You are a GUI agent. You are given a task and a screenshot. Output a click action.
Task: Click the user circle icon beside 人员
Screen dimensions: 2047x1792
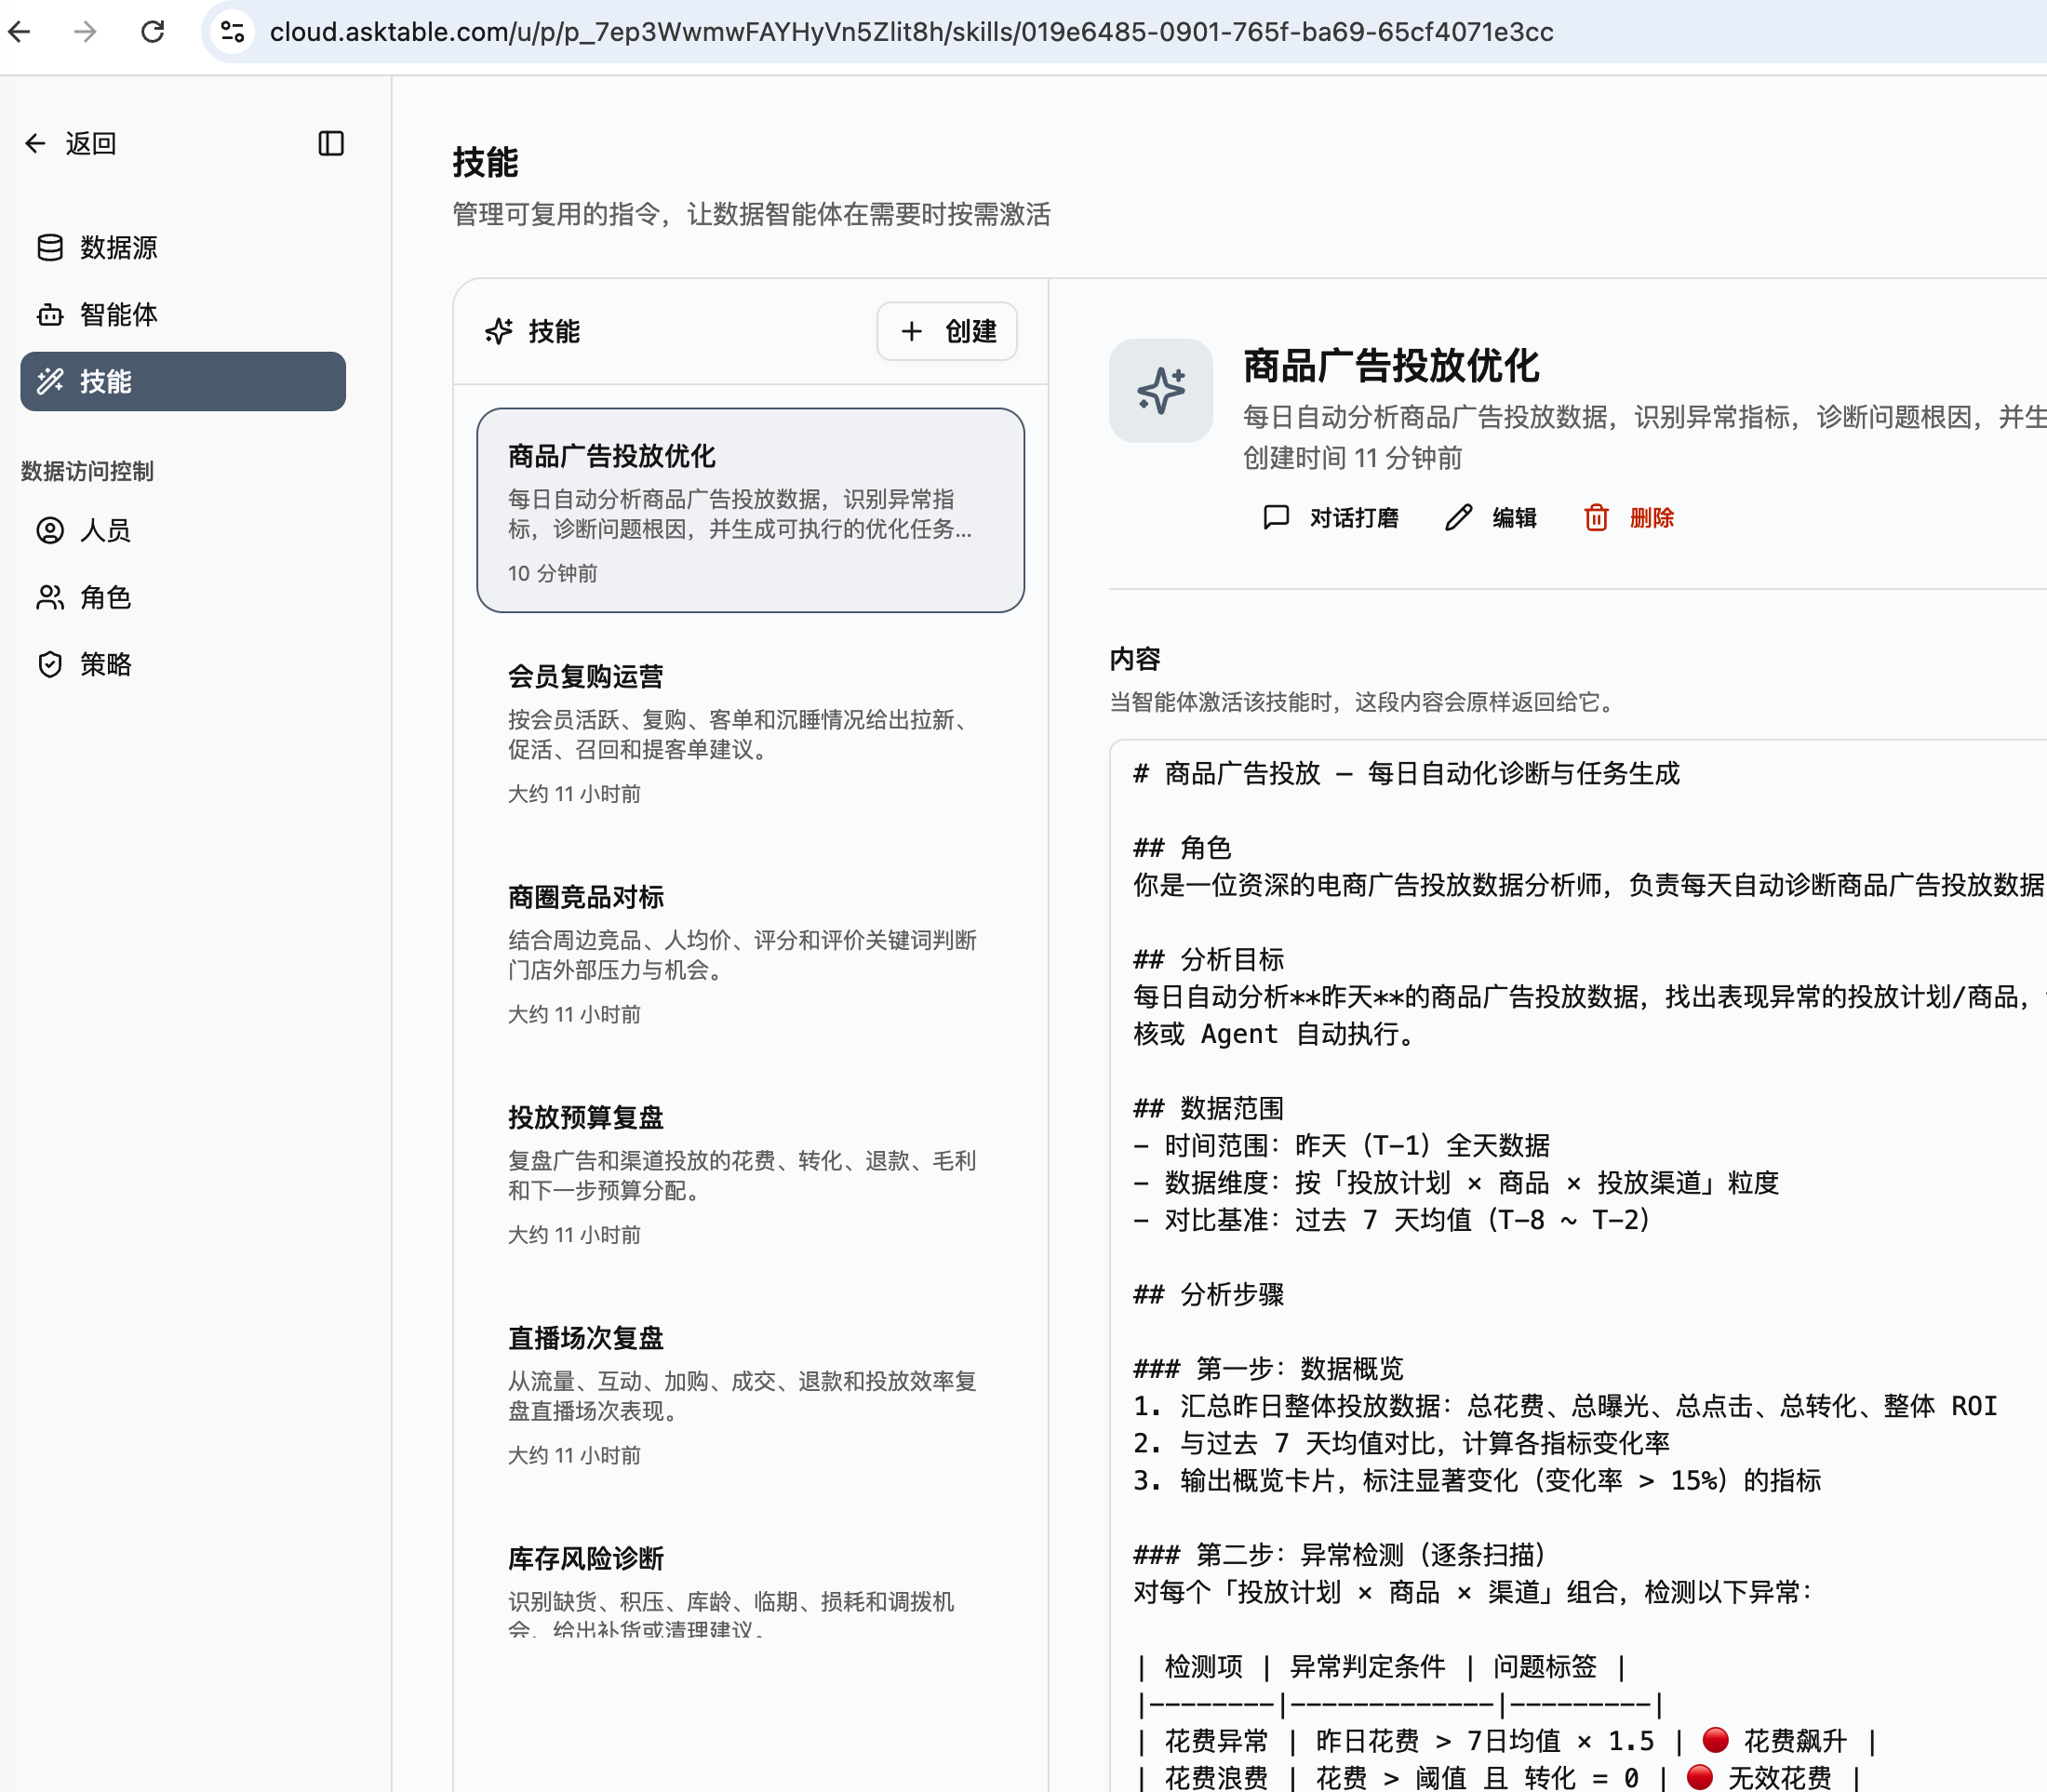50,530
